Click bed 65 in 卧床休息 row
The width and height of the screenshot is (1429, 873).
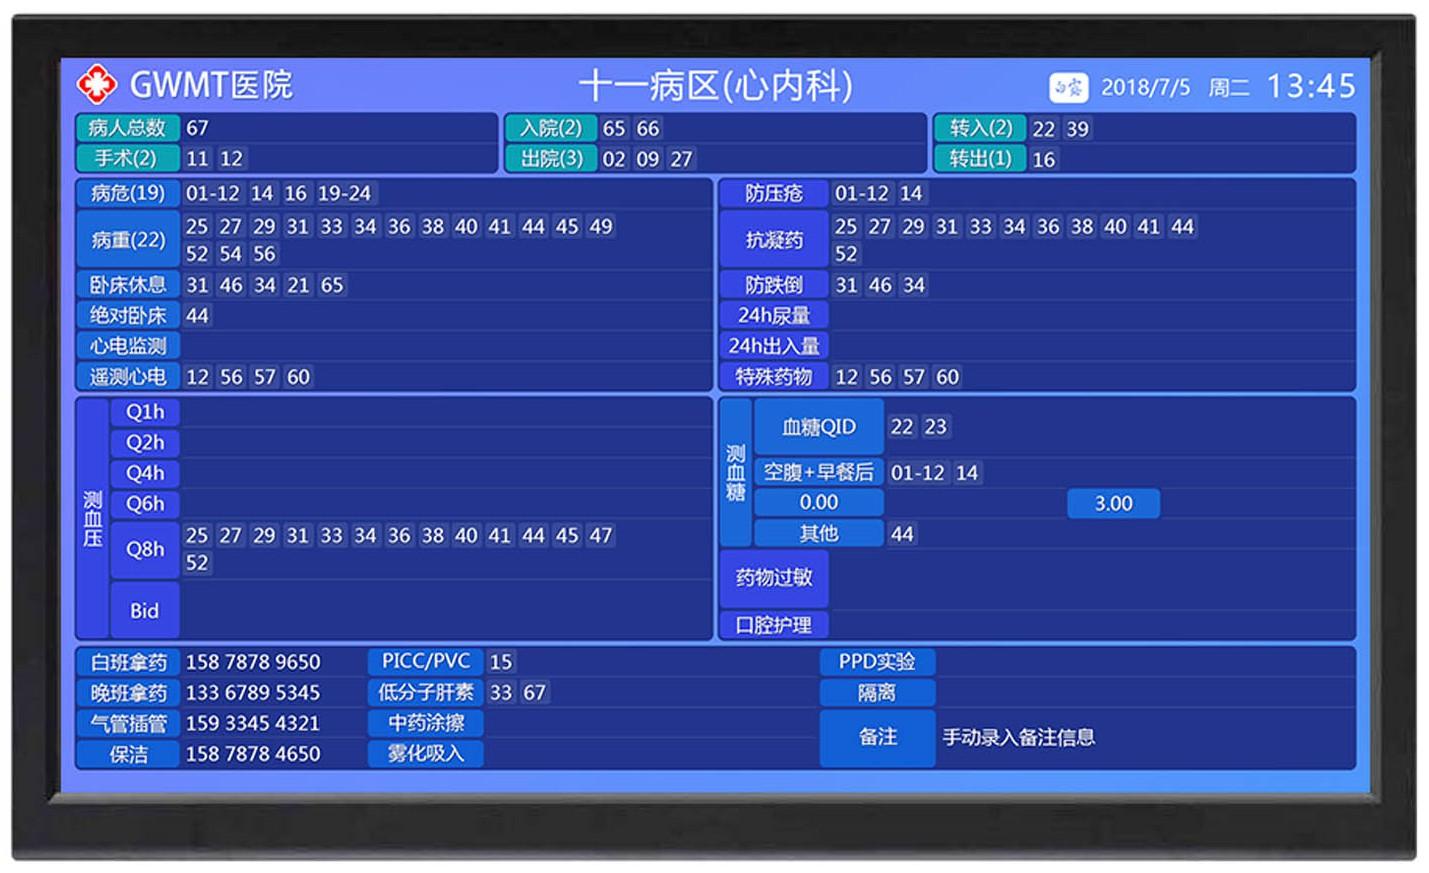pos(332,285)
